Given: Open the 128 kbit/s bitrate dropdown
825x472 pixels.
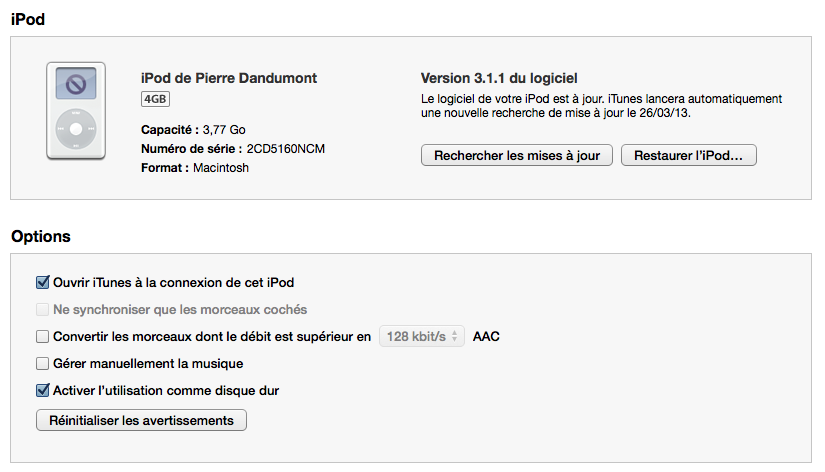Looking at the screenshot, I should coord(422,337).
